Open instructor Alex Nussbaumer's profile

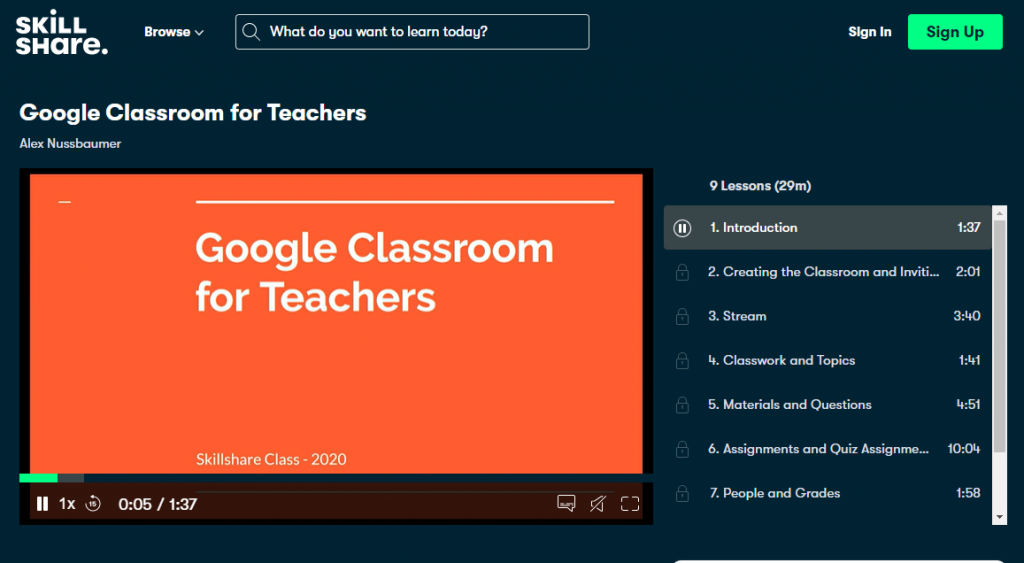click(x=70, y=144)
